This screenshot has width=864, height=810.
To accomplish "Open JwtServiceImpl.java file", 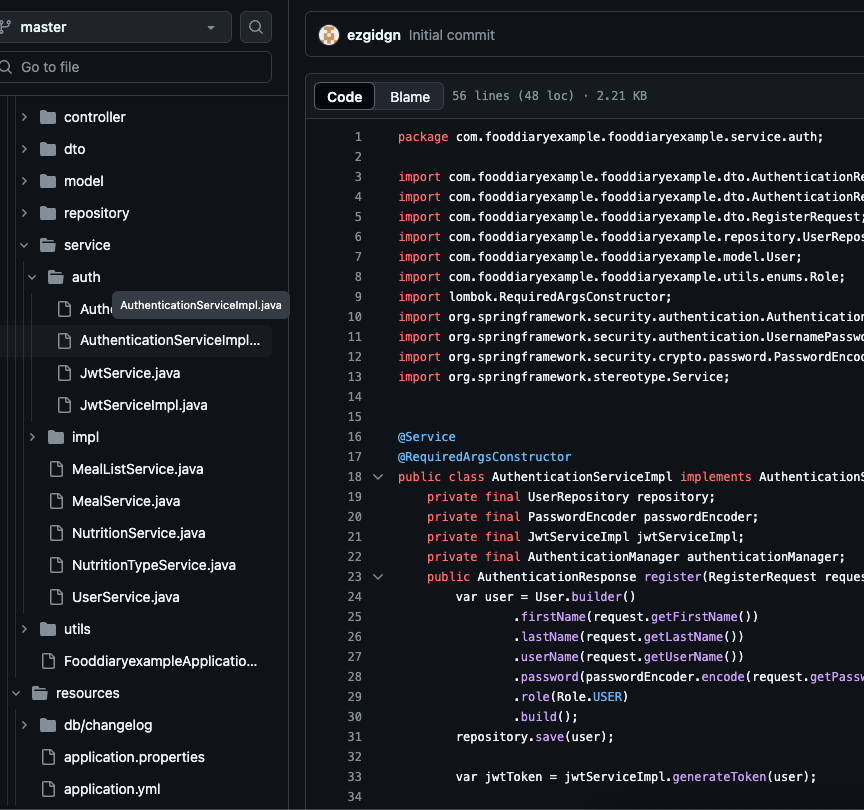I will pyautogui.click(x=144, y=405).
